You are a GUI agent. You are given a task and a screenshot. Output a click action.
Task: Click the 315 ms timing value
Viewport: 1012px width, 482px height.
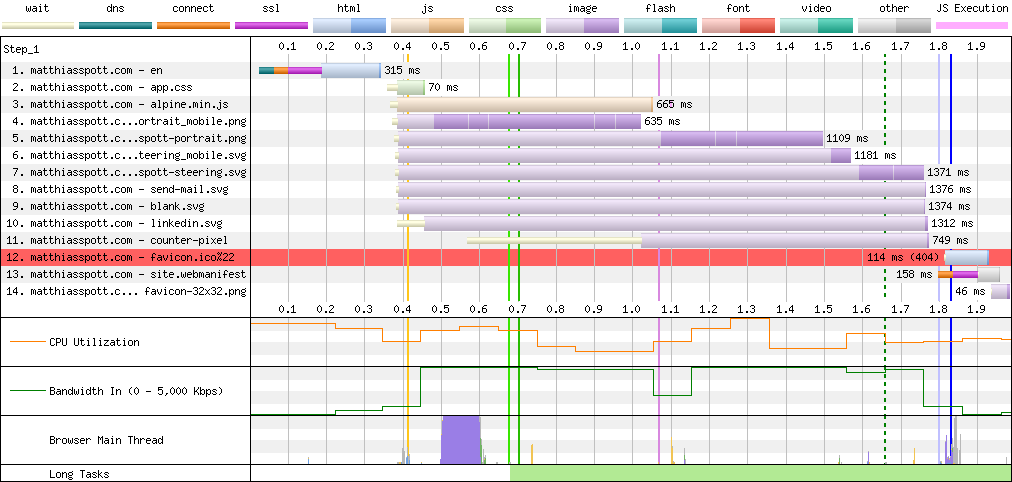click(x=401, y=70)
